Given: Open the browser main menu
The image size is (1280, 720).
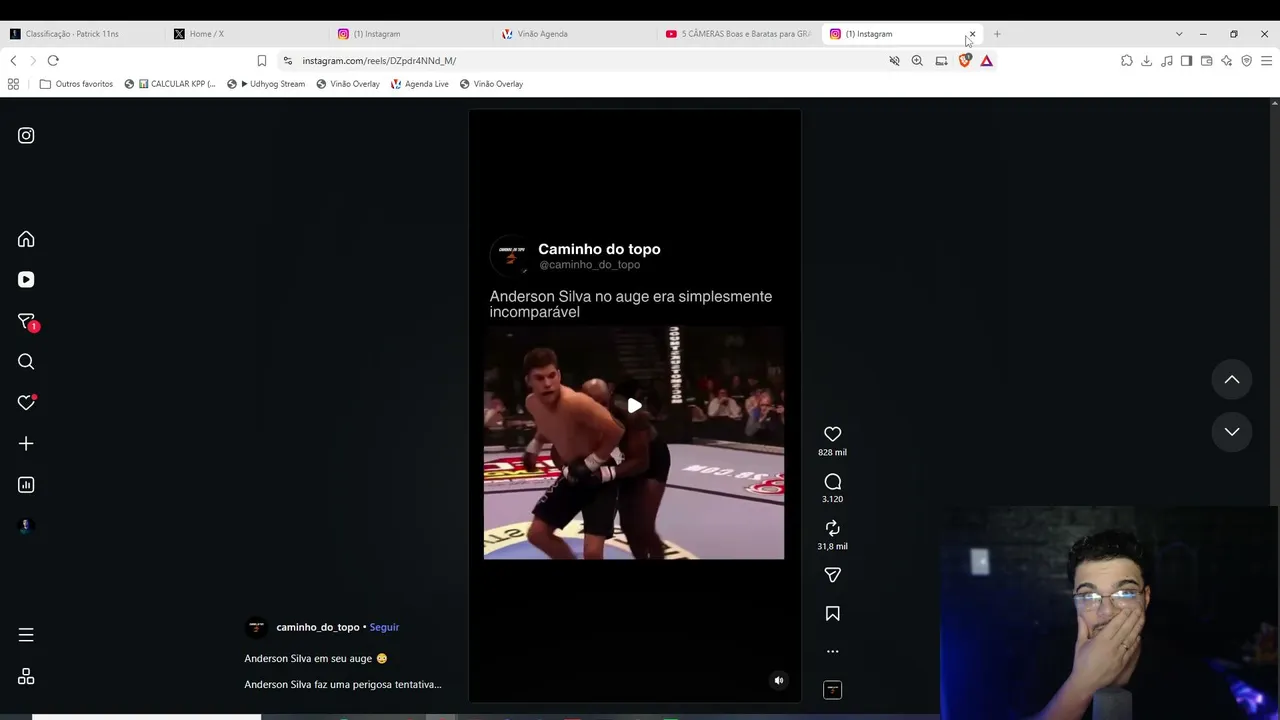Looking at the screenshot, I should click(1266, 61).
